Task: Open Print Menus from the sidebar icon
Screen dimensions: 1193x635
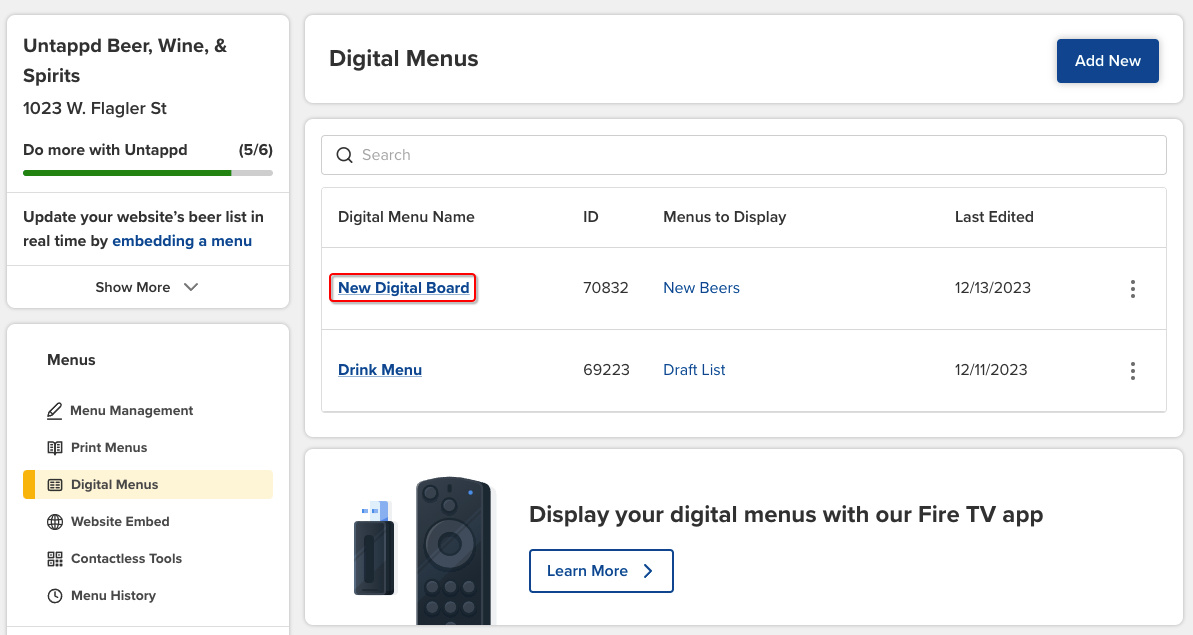Action: 52,447
